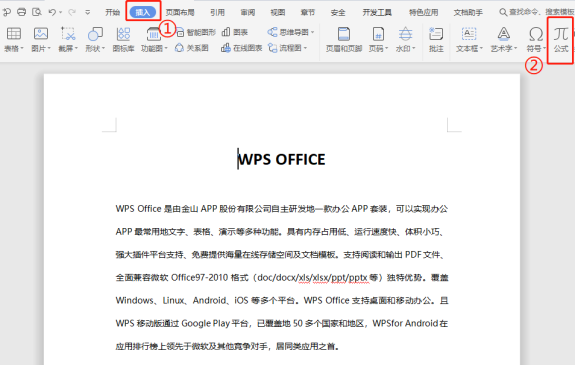Insert a table using 表格 icon
This screenshot has width=576, height=365.
pyautogui.click(x=14, y=34)
